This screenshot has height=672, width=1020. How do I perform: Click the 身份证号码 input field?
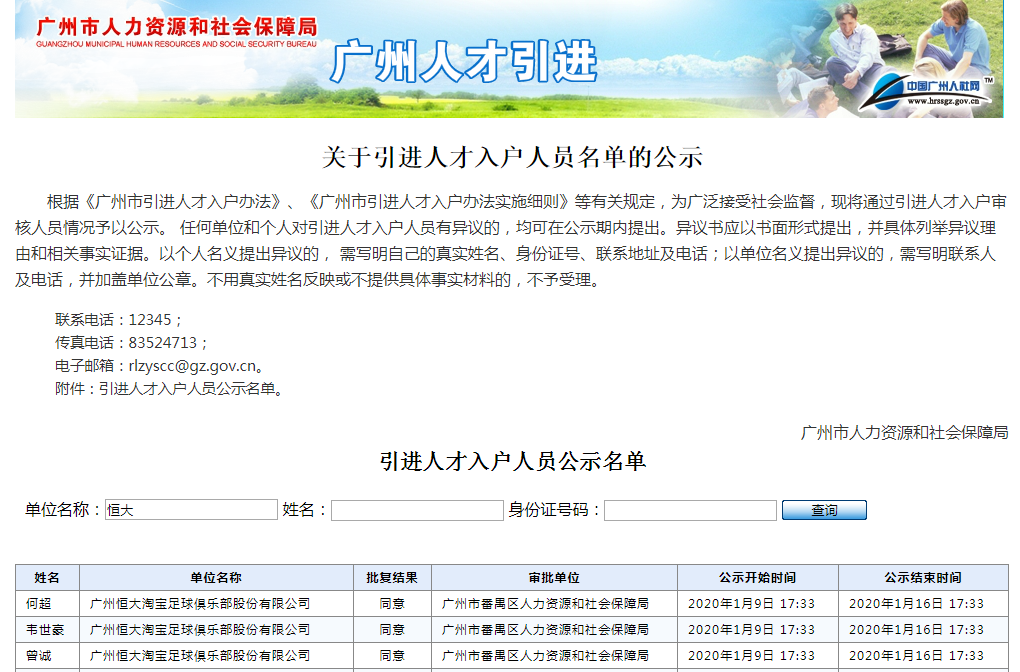tap(690, 510)
